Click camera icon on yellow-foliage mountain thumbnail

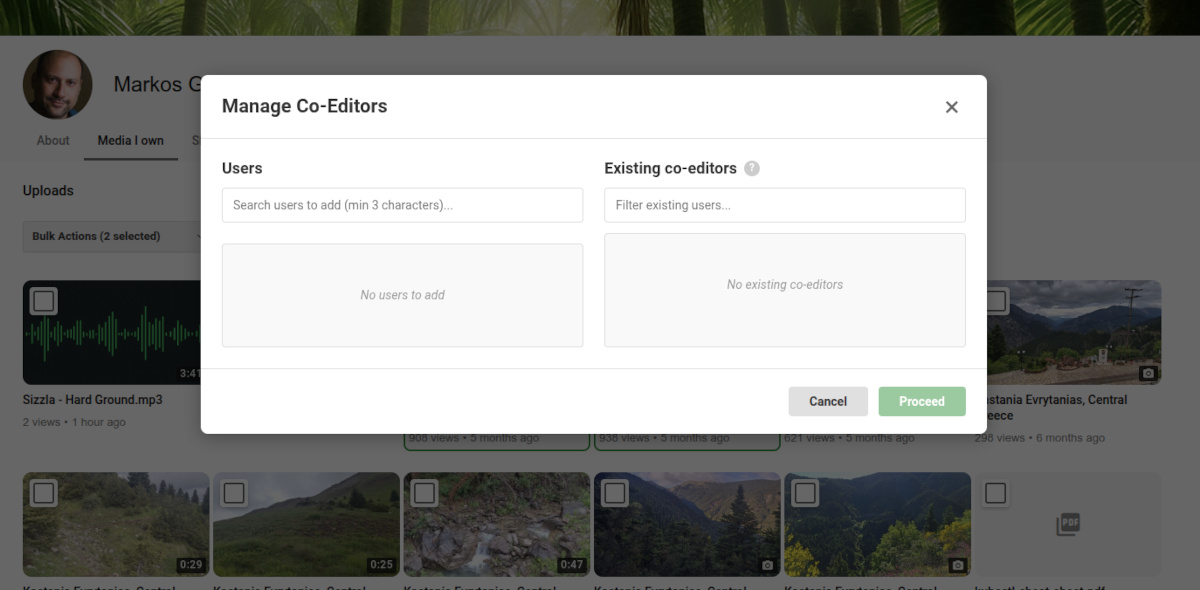[956, 565]
